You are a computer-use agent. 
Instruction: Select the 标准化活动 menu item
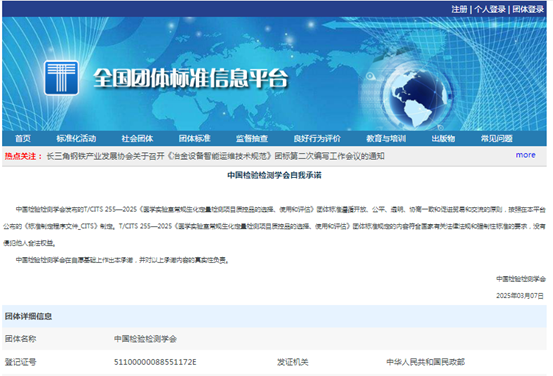pyautogui.click(x=76, y=139)
